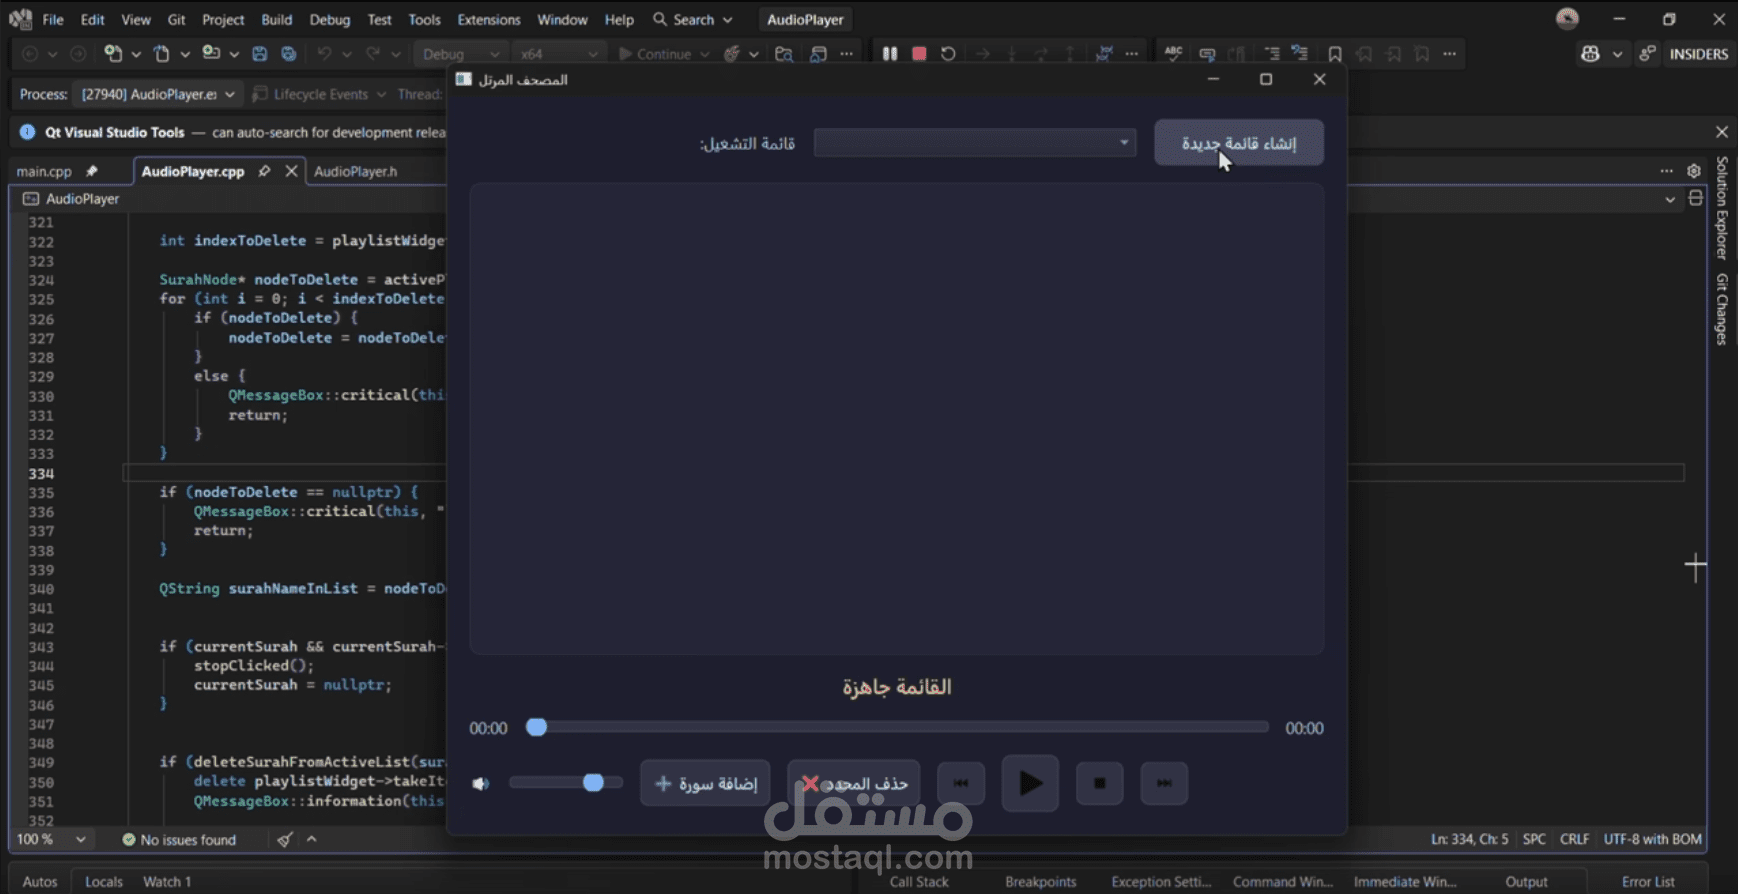The image size is (1738, 894).
Task: Click the 'No issues found' status
Action: click(179, 840)
